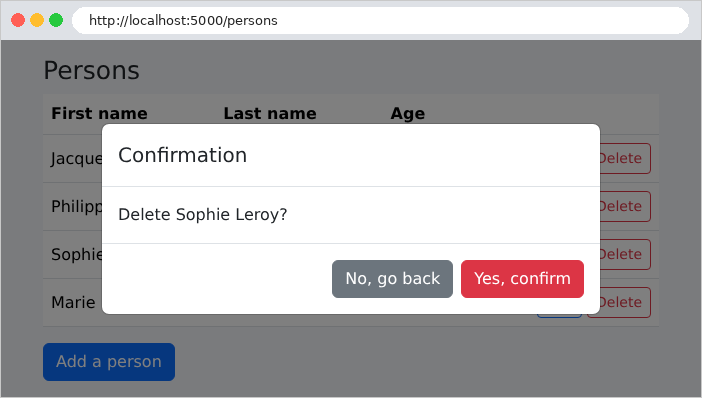702x398 pixels.
Task: Click the Age column header
Action: (407, 114)
